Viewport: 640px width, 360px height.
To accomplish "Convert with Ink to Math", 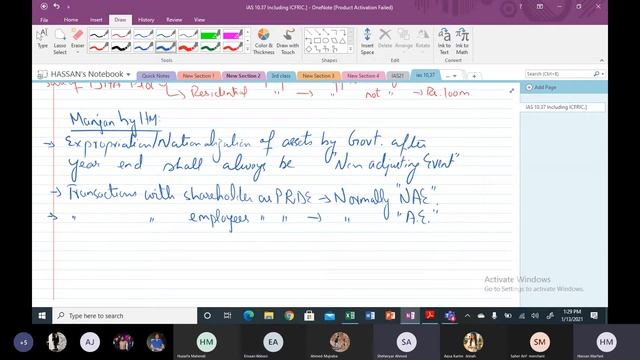I will point(462,41).
